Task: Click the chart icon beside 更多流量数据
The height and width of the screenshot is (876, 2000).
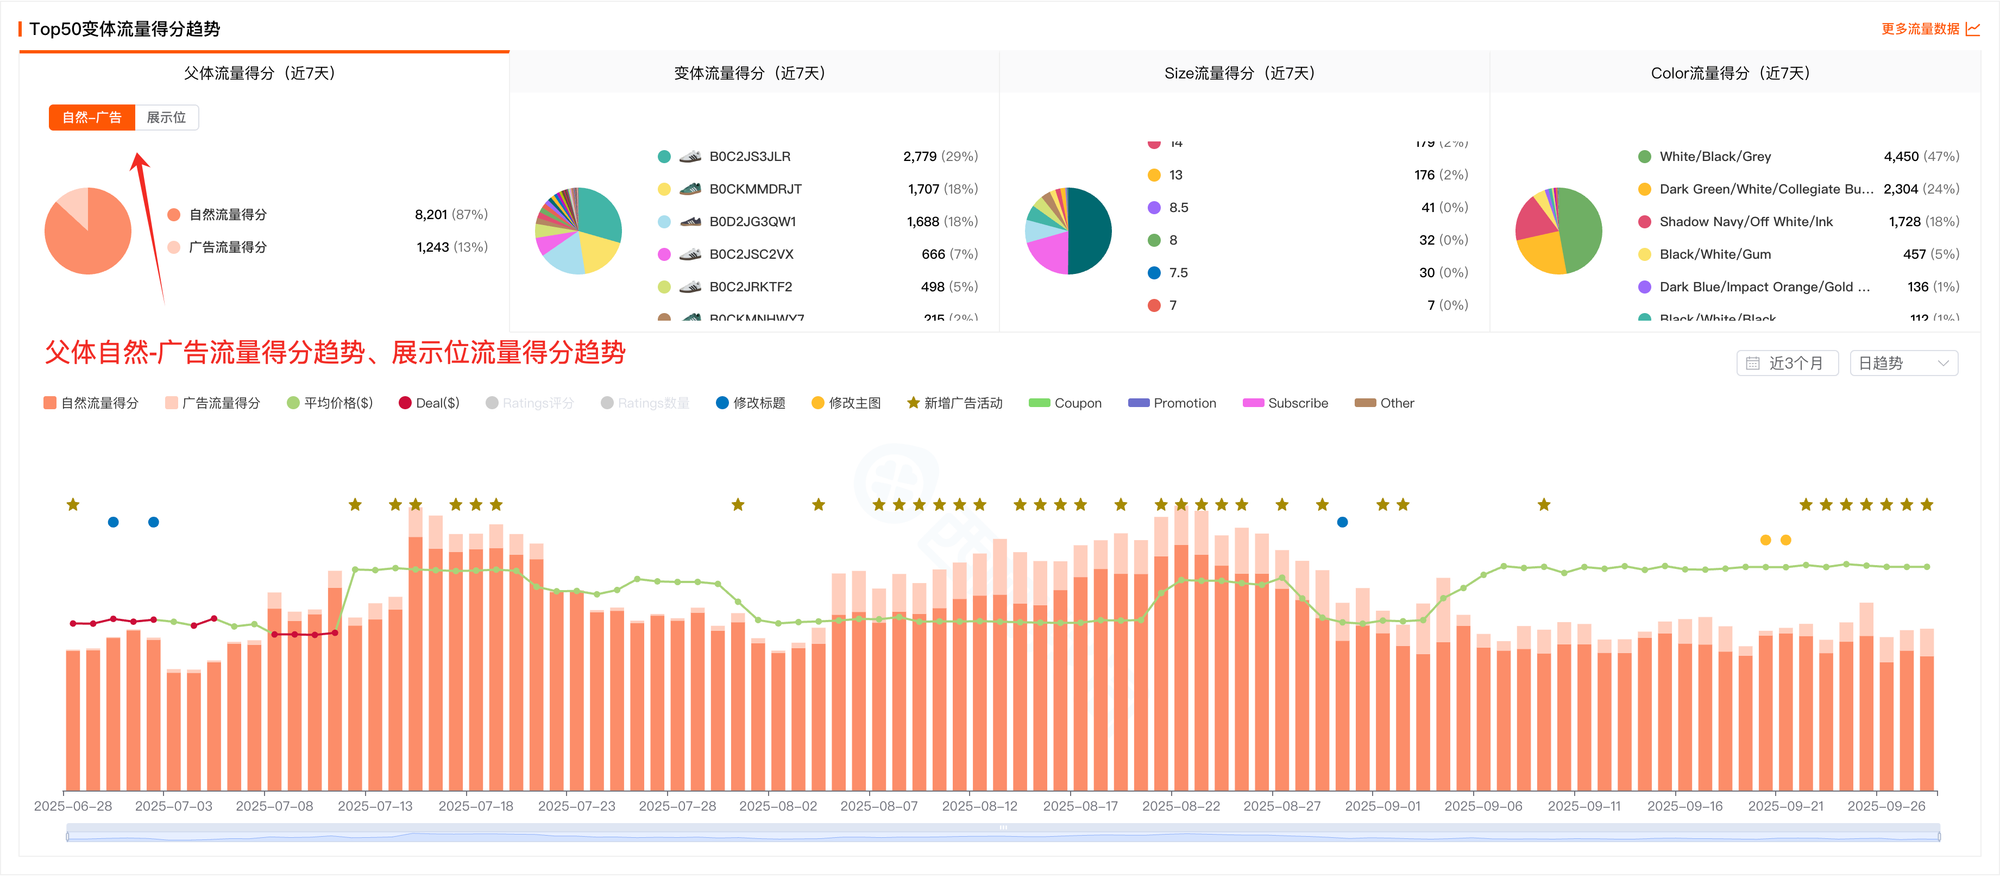Action: (1972, 29)
